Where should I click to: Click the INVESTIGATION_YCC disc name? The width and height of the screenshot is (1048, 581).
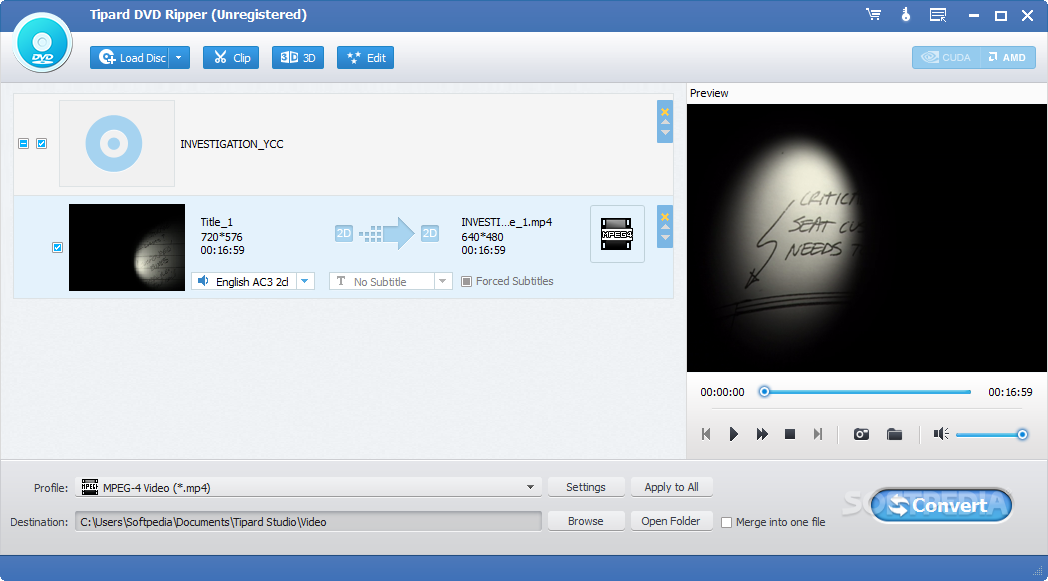click(x=232, y=144)
